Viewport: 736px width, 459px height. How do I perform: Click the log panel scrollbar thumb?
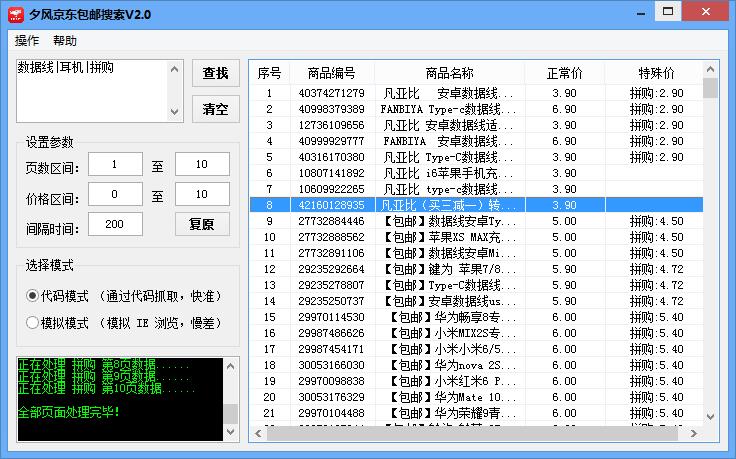tap(230, 414)
